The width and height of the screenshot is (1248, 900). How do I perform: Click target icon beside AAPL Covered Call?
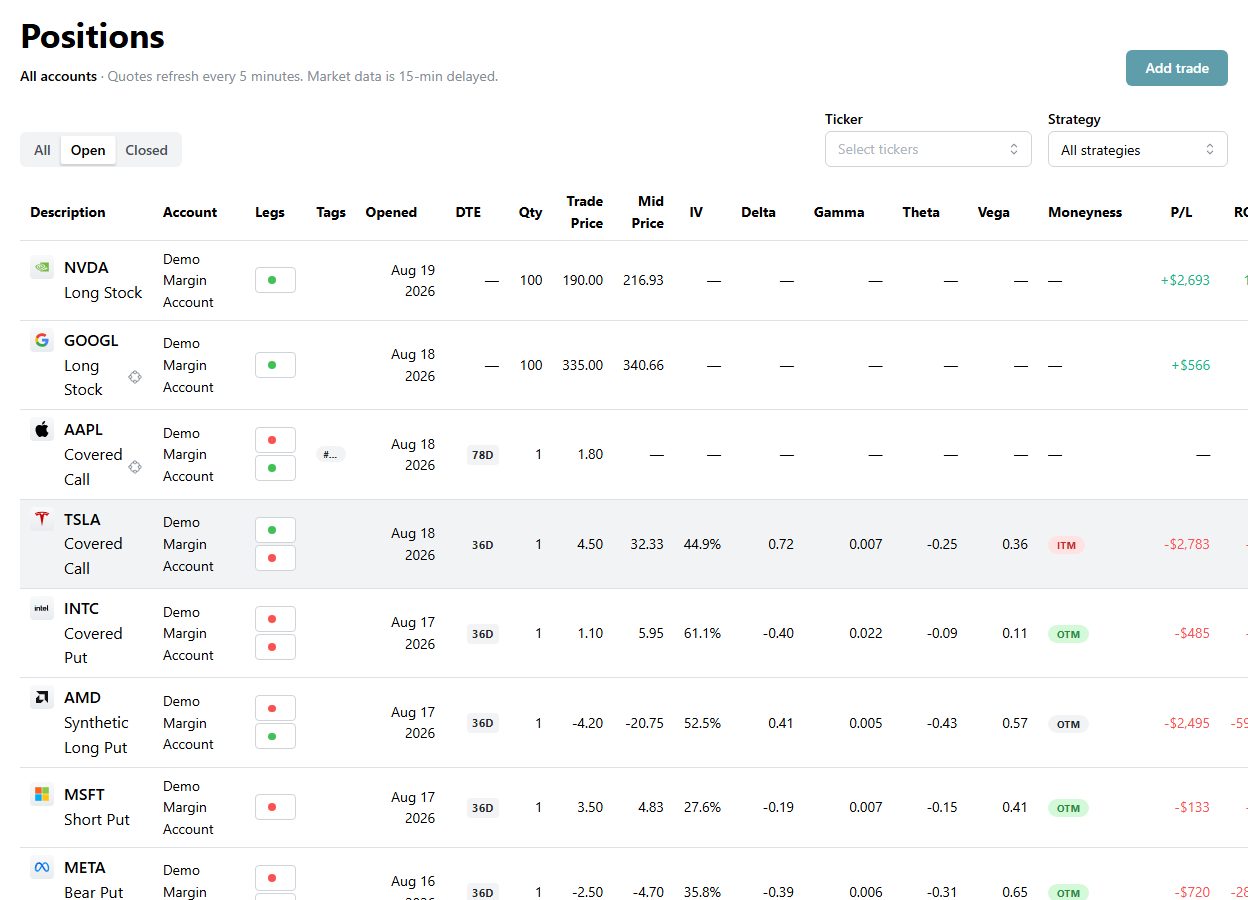tap(135, 467)
